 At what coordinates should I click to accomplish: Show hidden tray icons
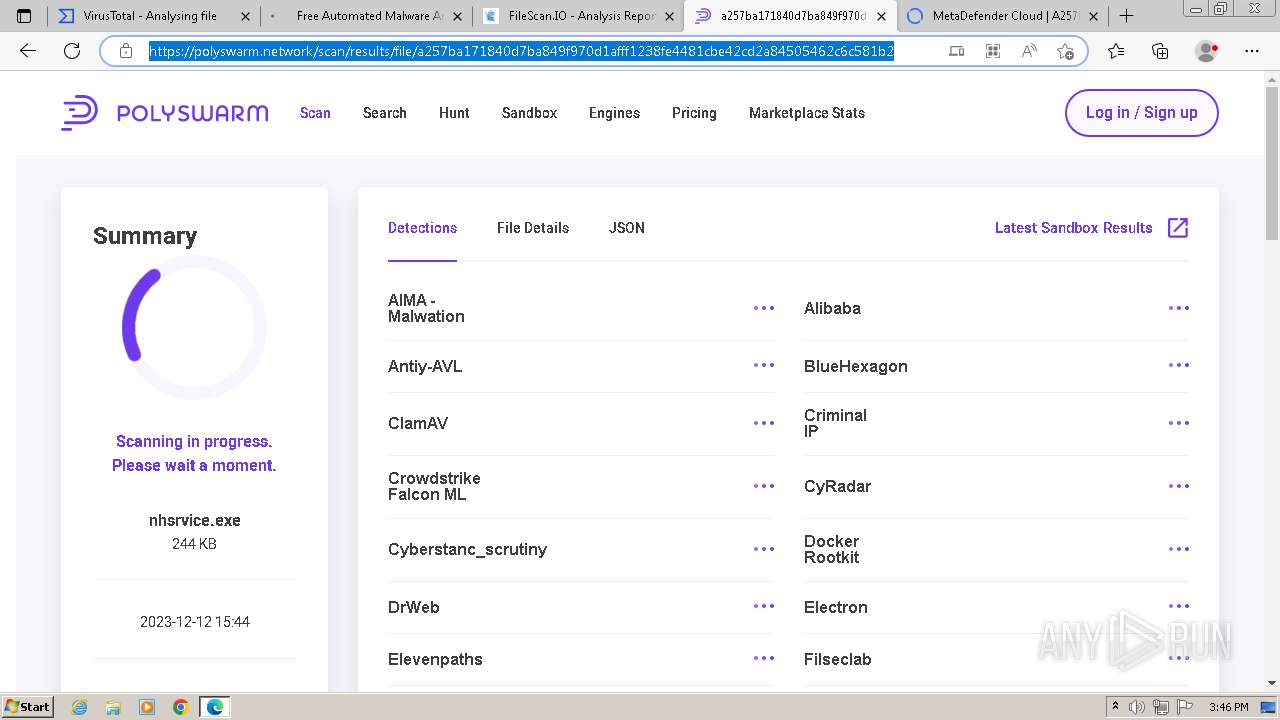(1115, 707)
